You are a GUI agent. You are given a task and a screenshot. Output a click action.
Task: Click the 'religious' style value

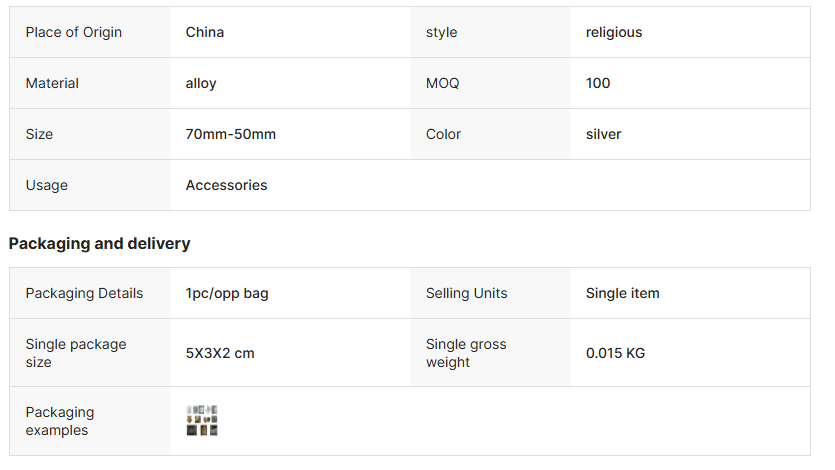pos(614,32)
